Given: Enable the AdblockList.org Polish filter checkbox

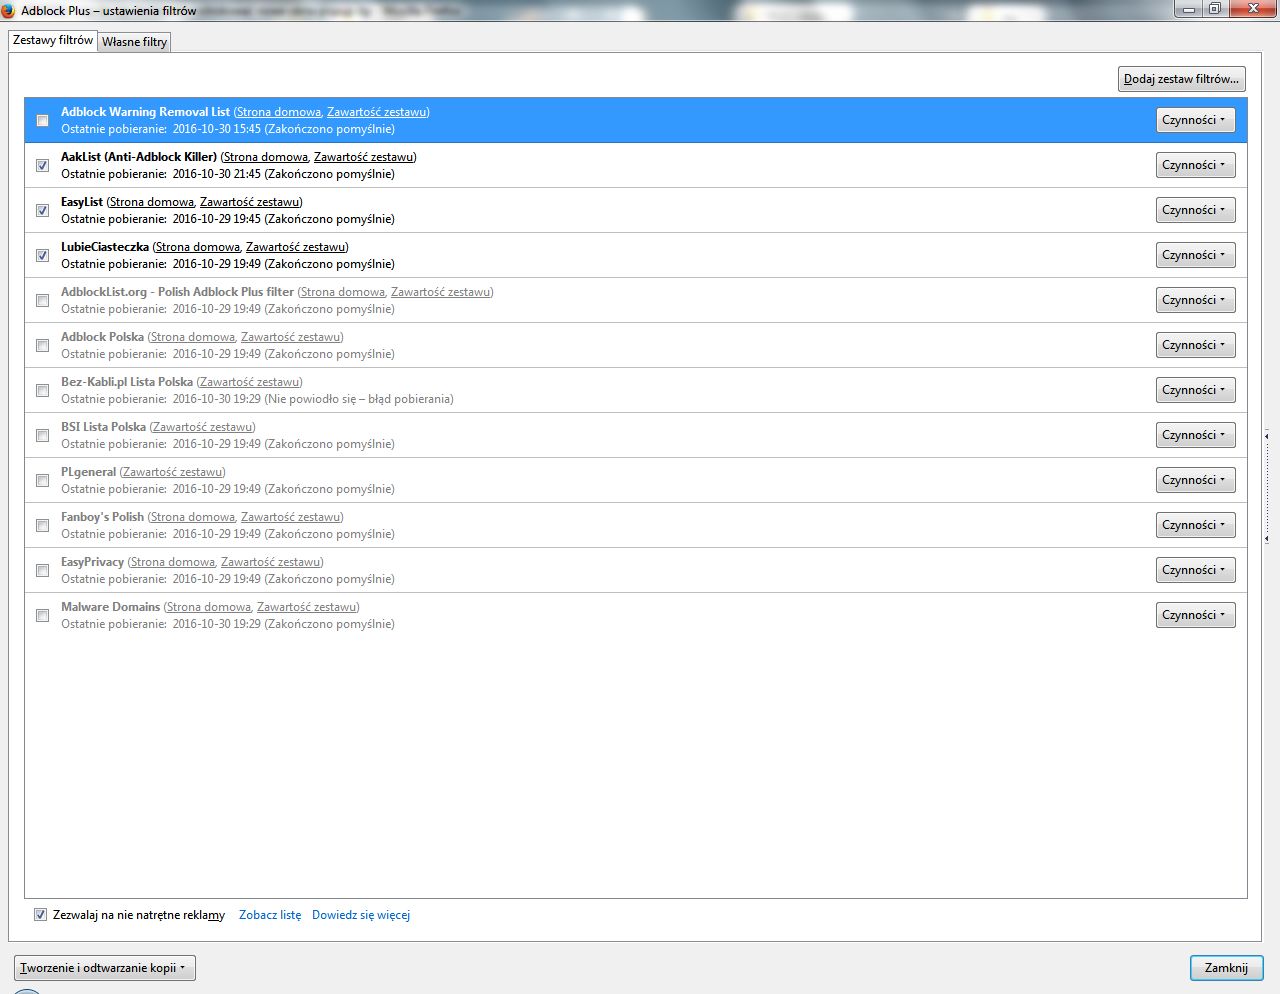Looking at the screenshot, I should coord(42,300).
